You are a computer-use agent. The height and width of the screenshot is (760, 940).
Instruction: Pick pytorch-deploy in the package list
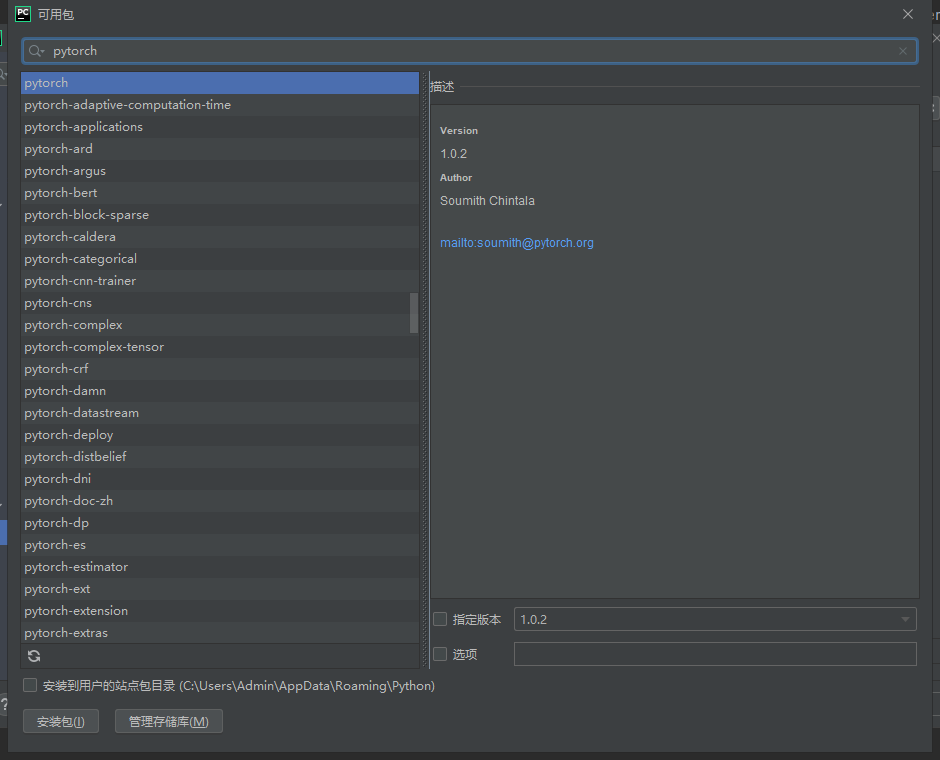click(219, 435)
